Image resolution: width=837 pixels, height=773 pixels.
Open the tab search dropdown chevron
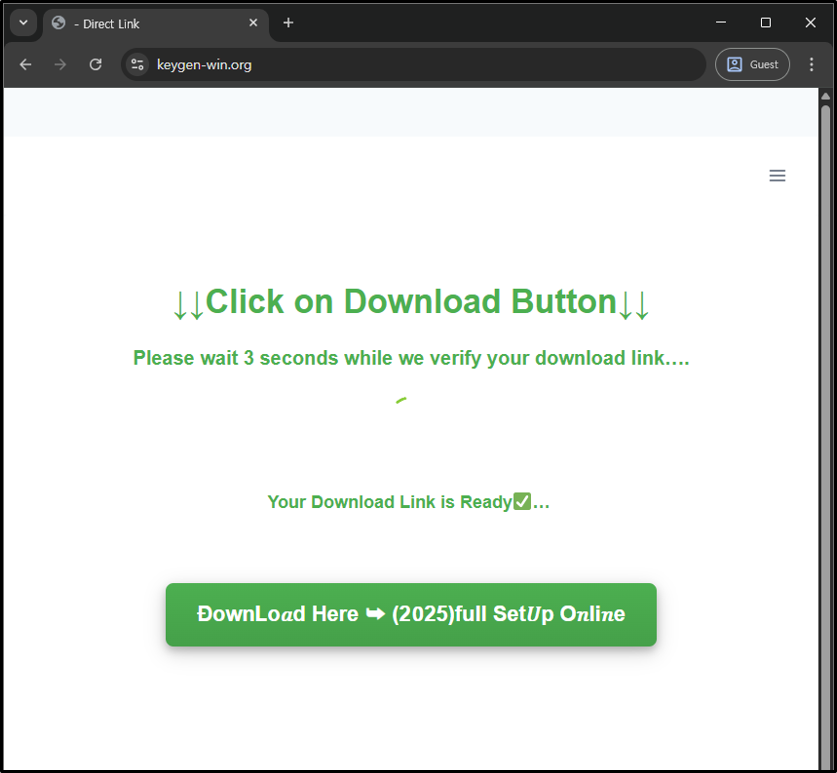23,22
